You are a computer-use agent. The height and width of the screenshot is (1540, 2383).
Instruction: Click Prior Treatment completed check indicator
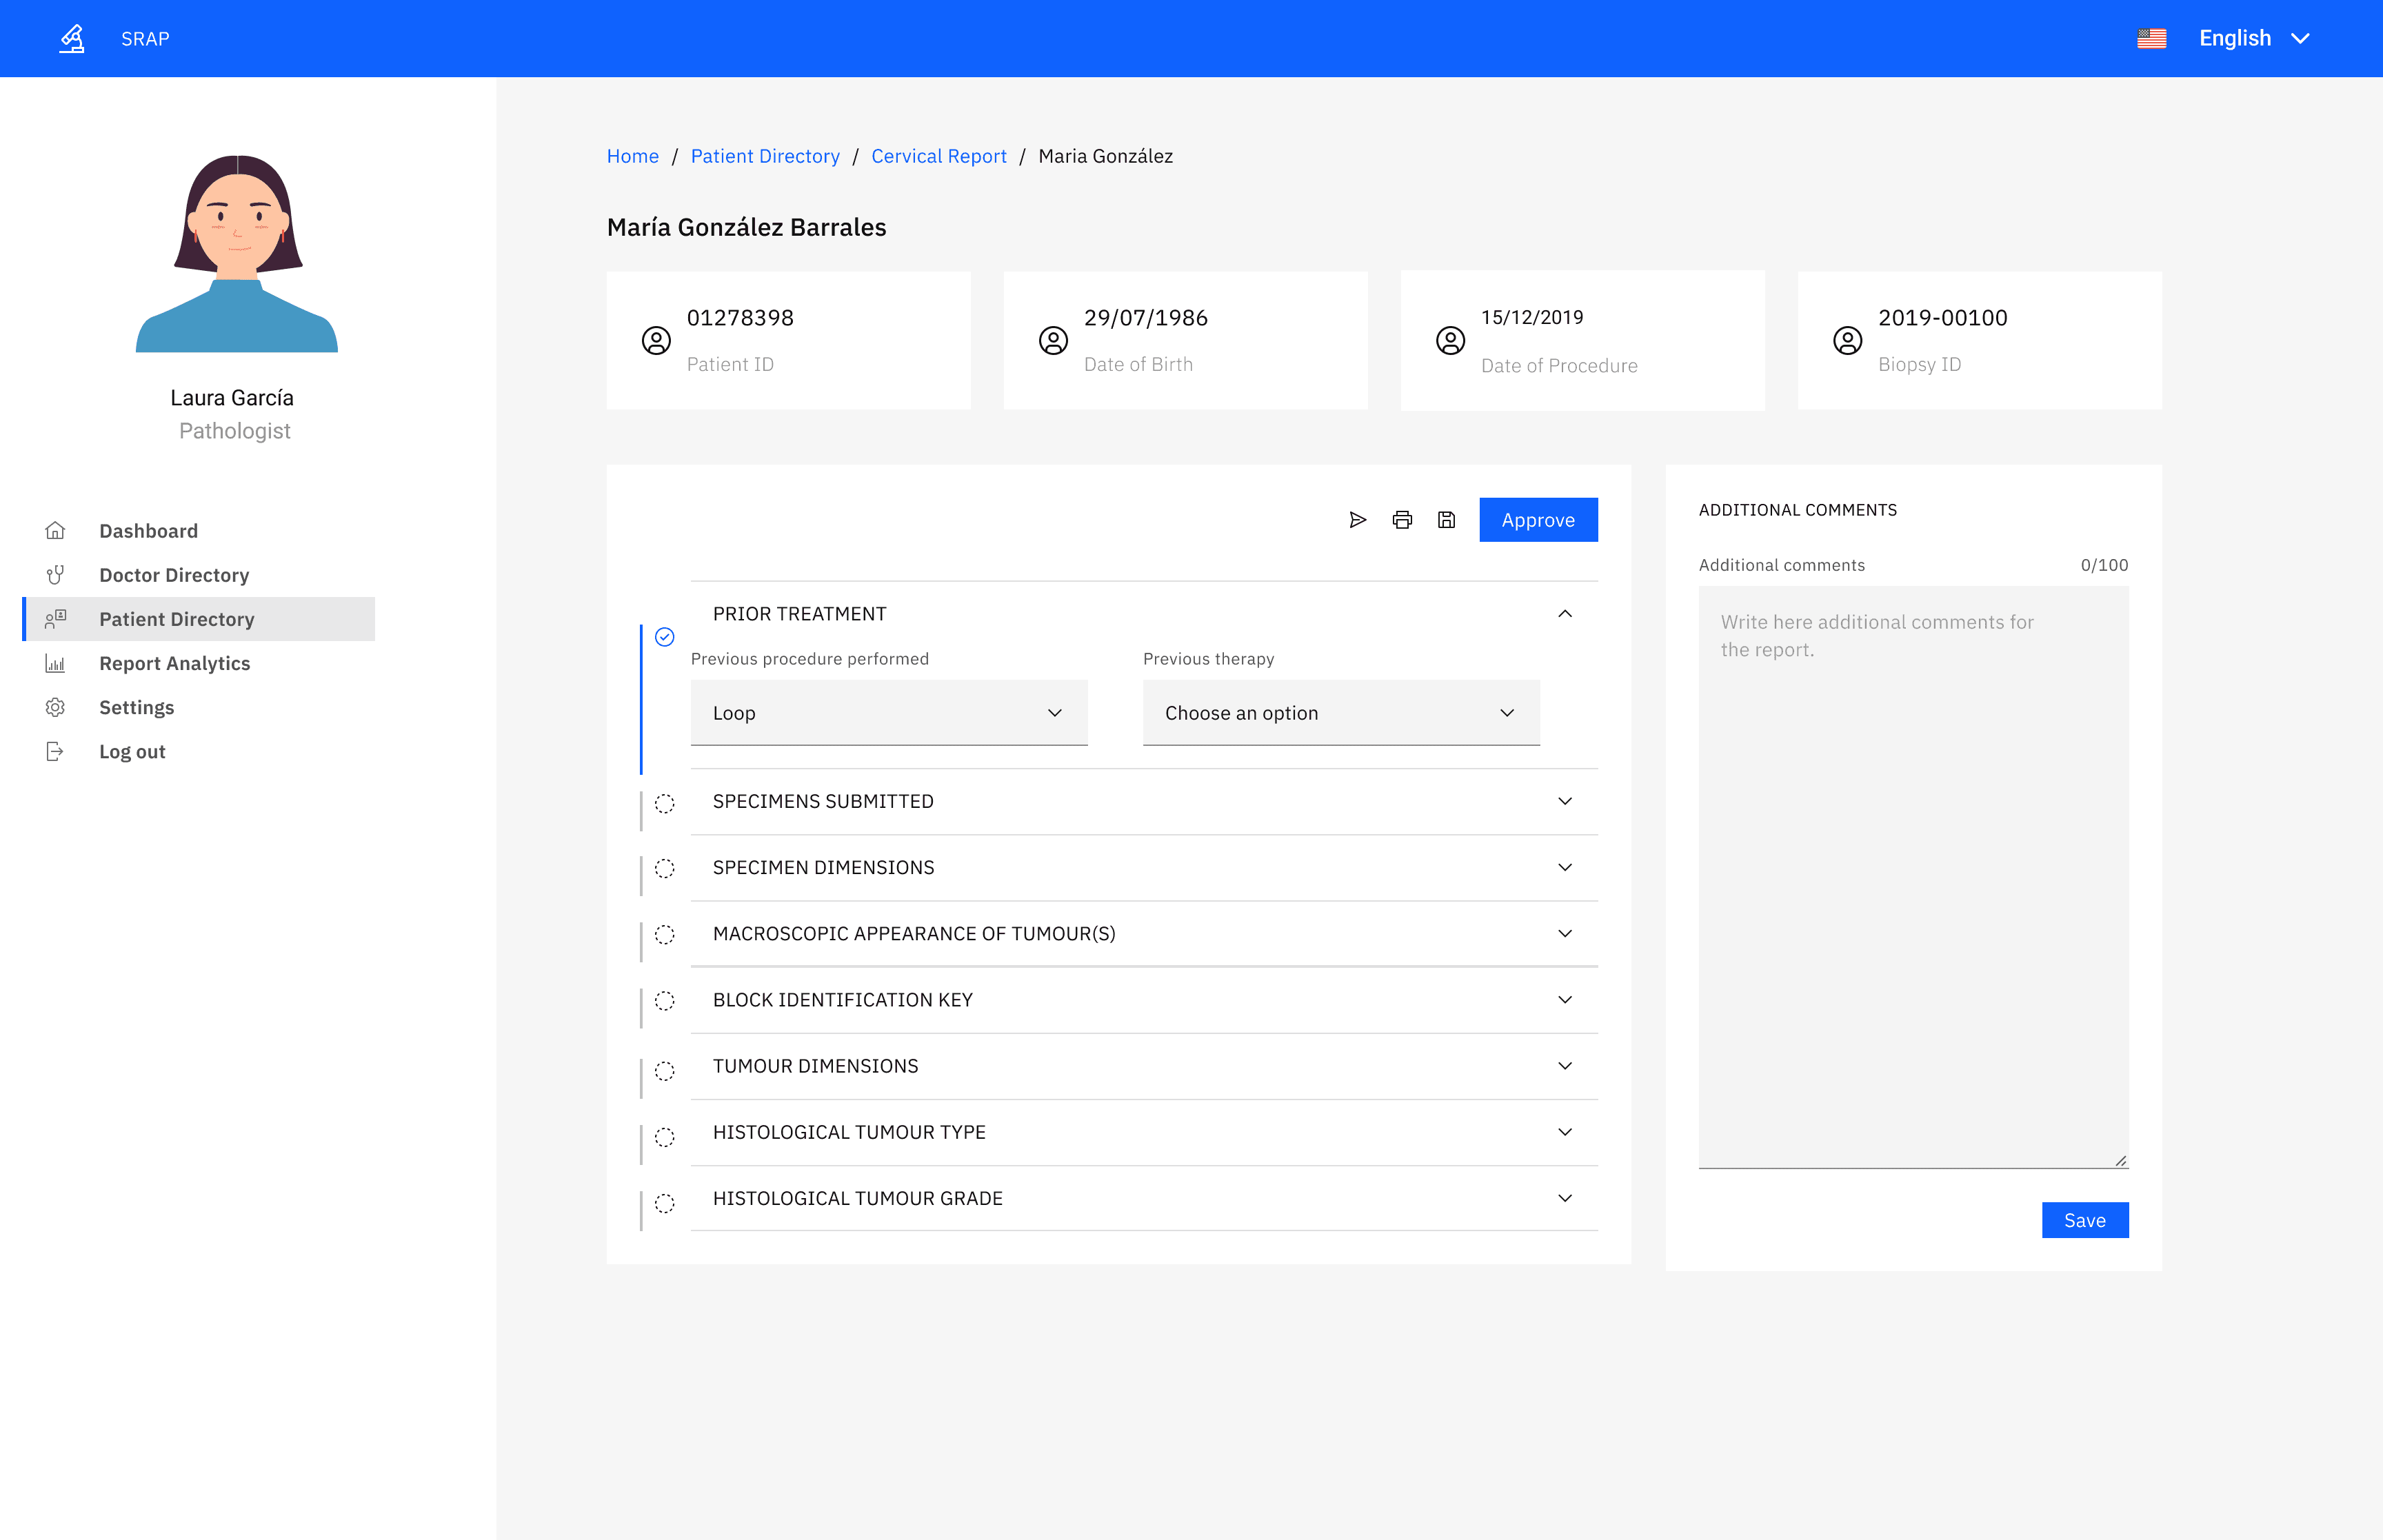[x=664, y=637]
